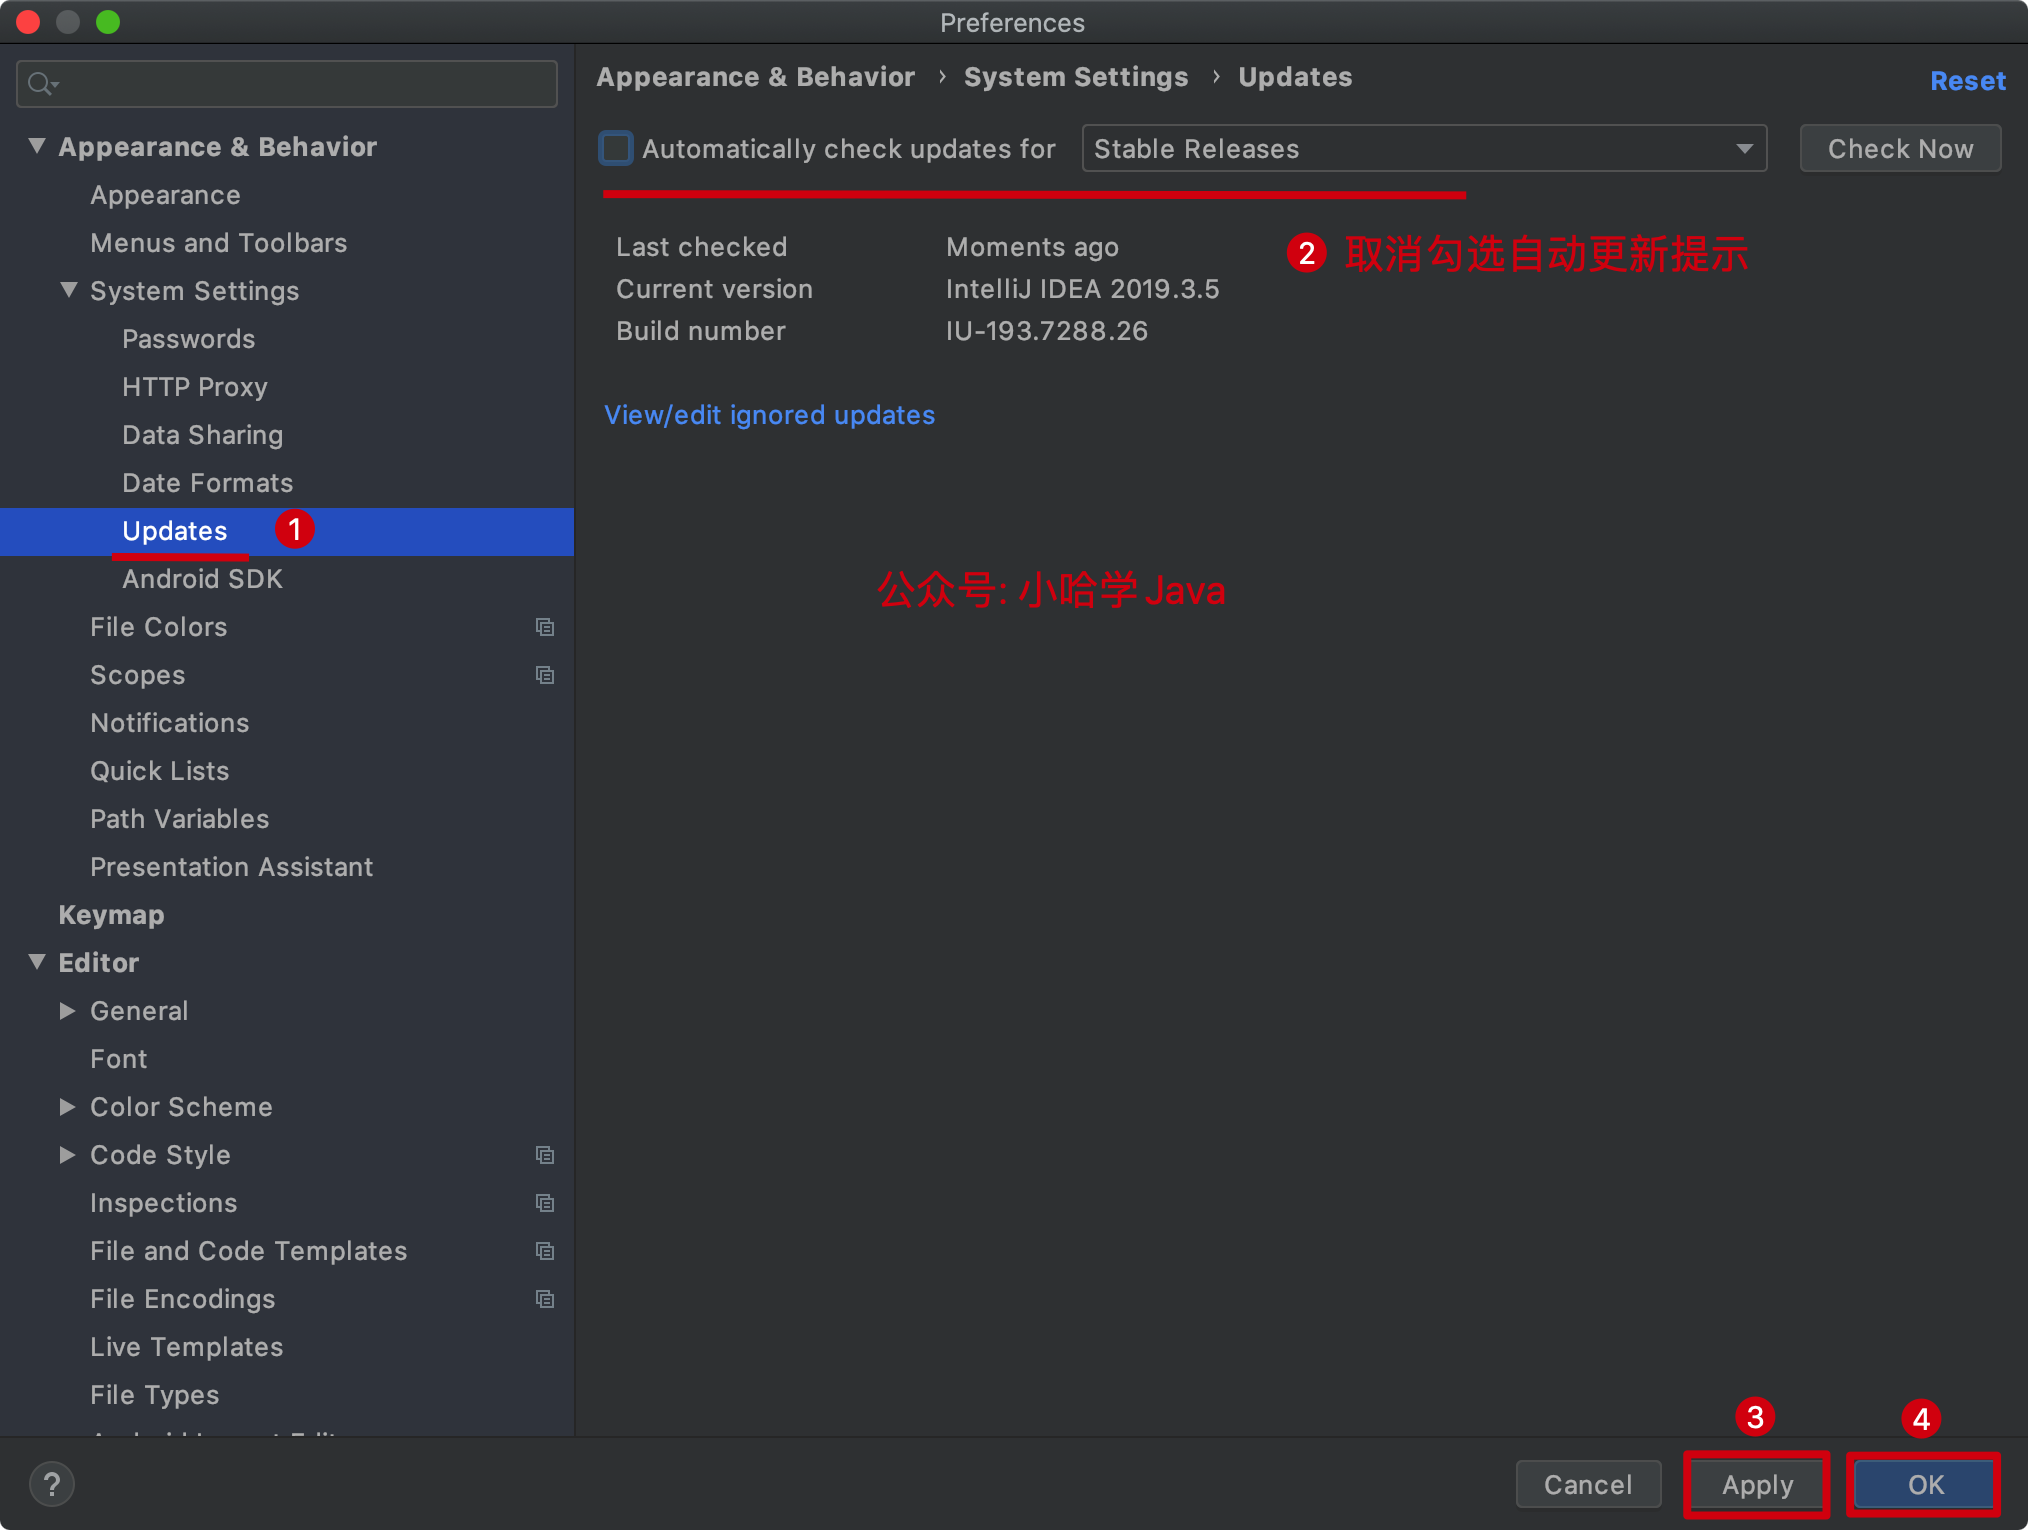Open HTTP Proxy settings page

(x=195, y=387)
